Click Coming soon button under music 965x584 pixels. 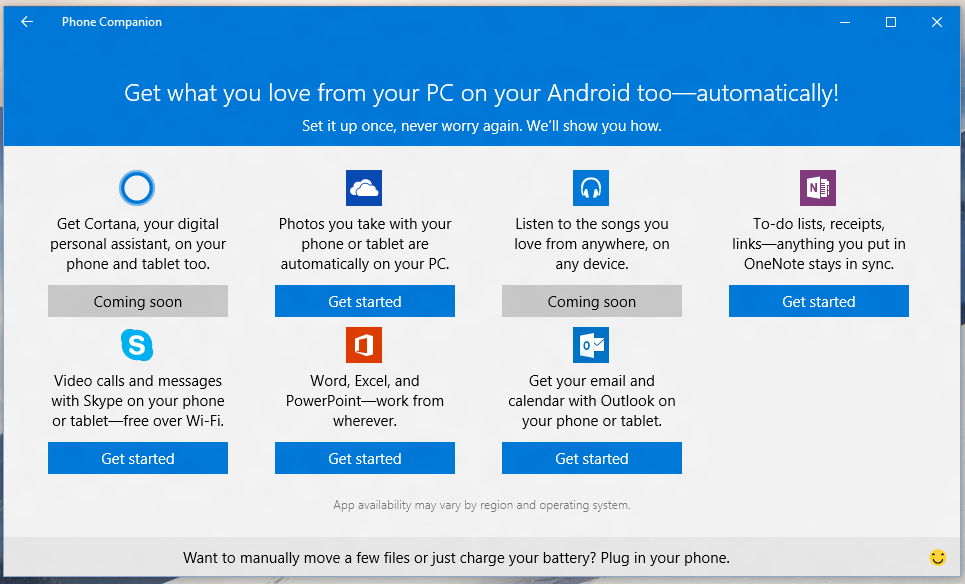[592, 301]
